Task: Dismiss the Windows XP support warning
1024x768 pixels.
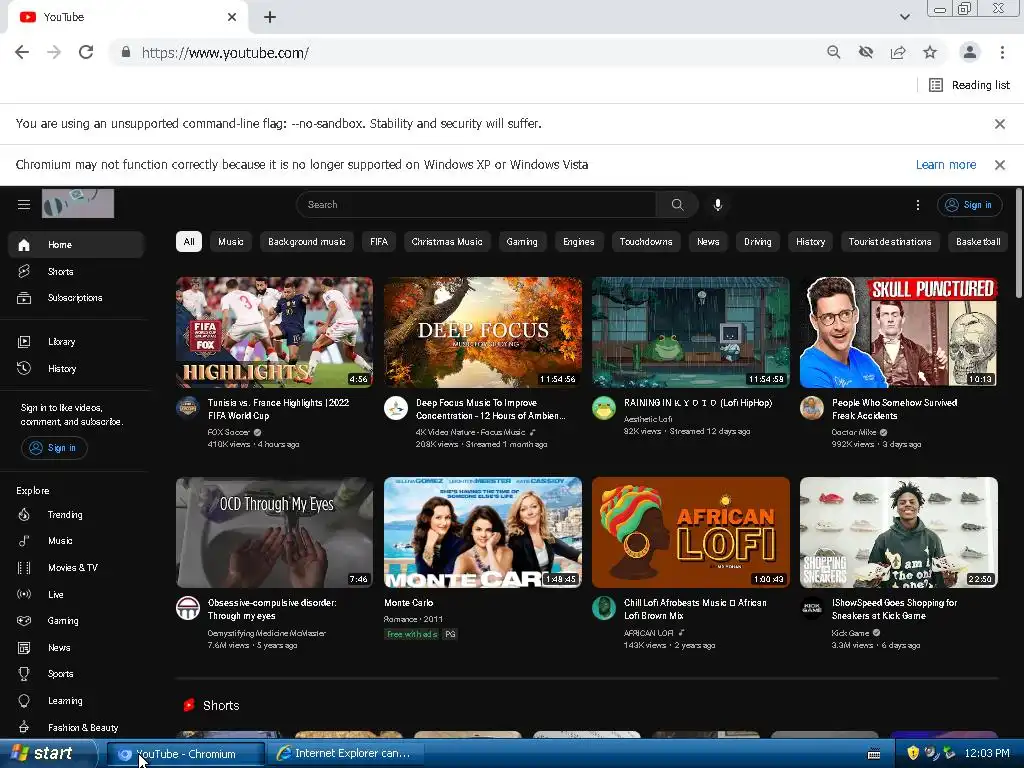Action: (x=999, y=165)
